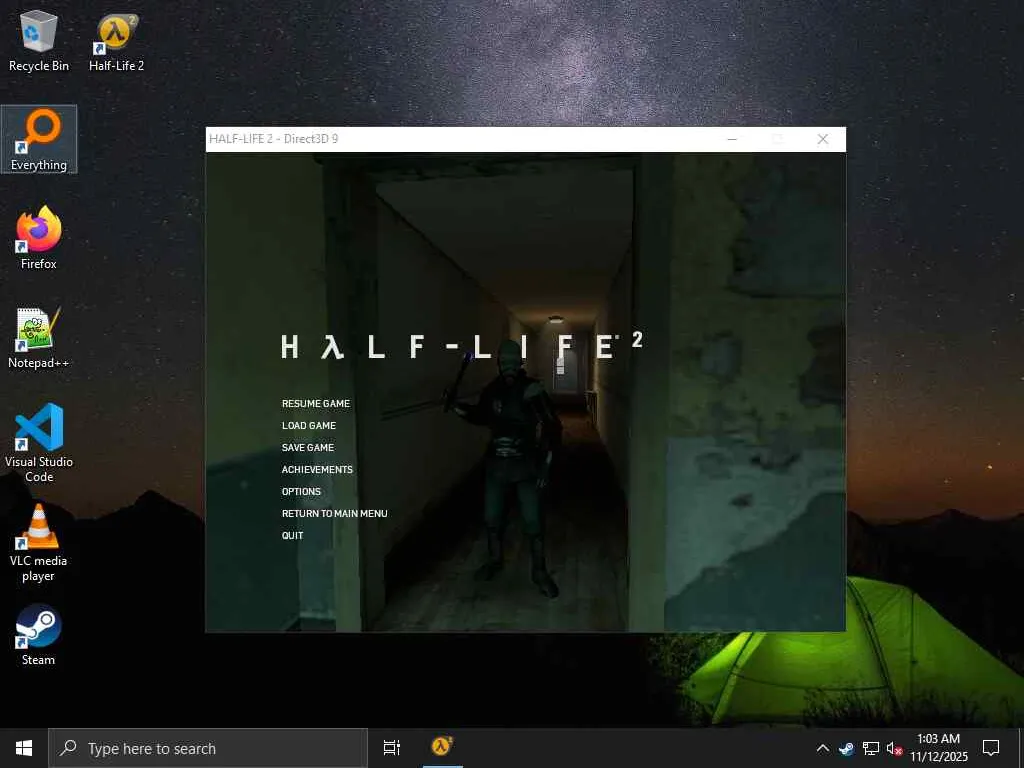
Task: Open the notification center icon
Action: point(991,748)
